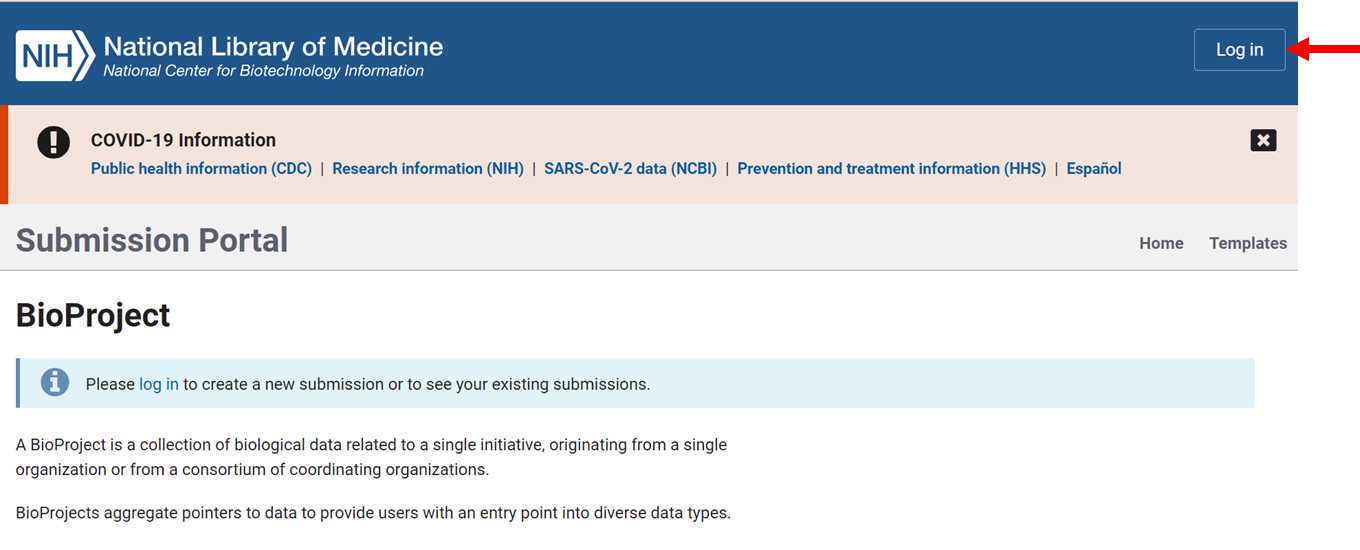Open the Templates menu item
1360x550 pixels.
point(1248,243)
